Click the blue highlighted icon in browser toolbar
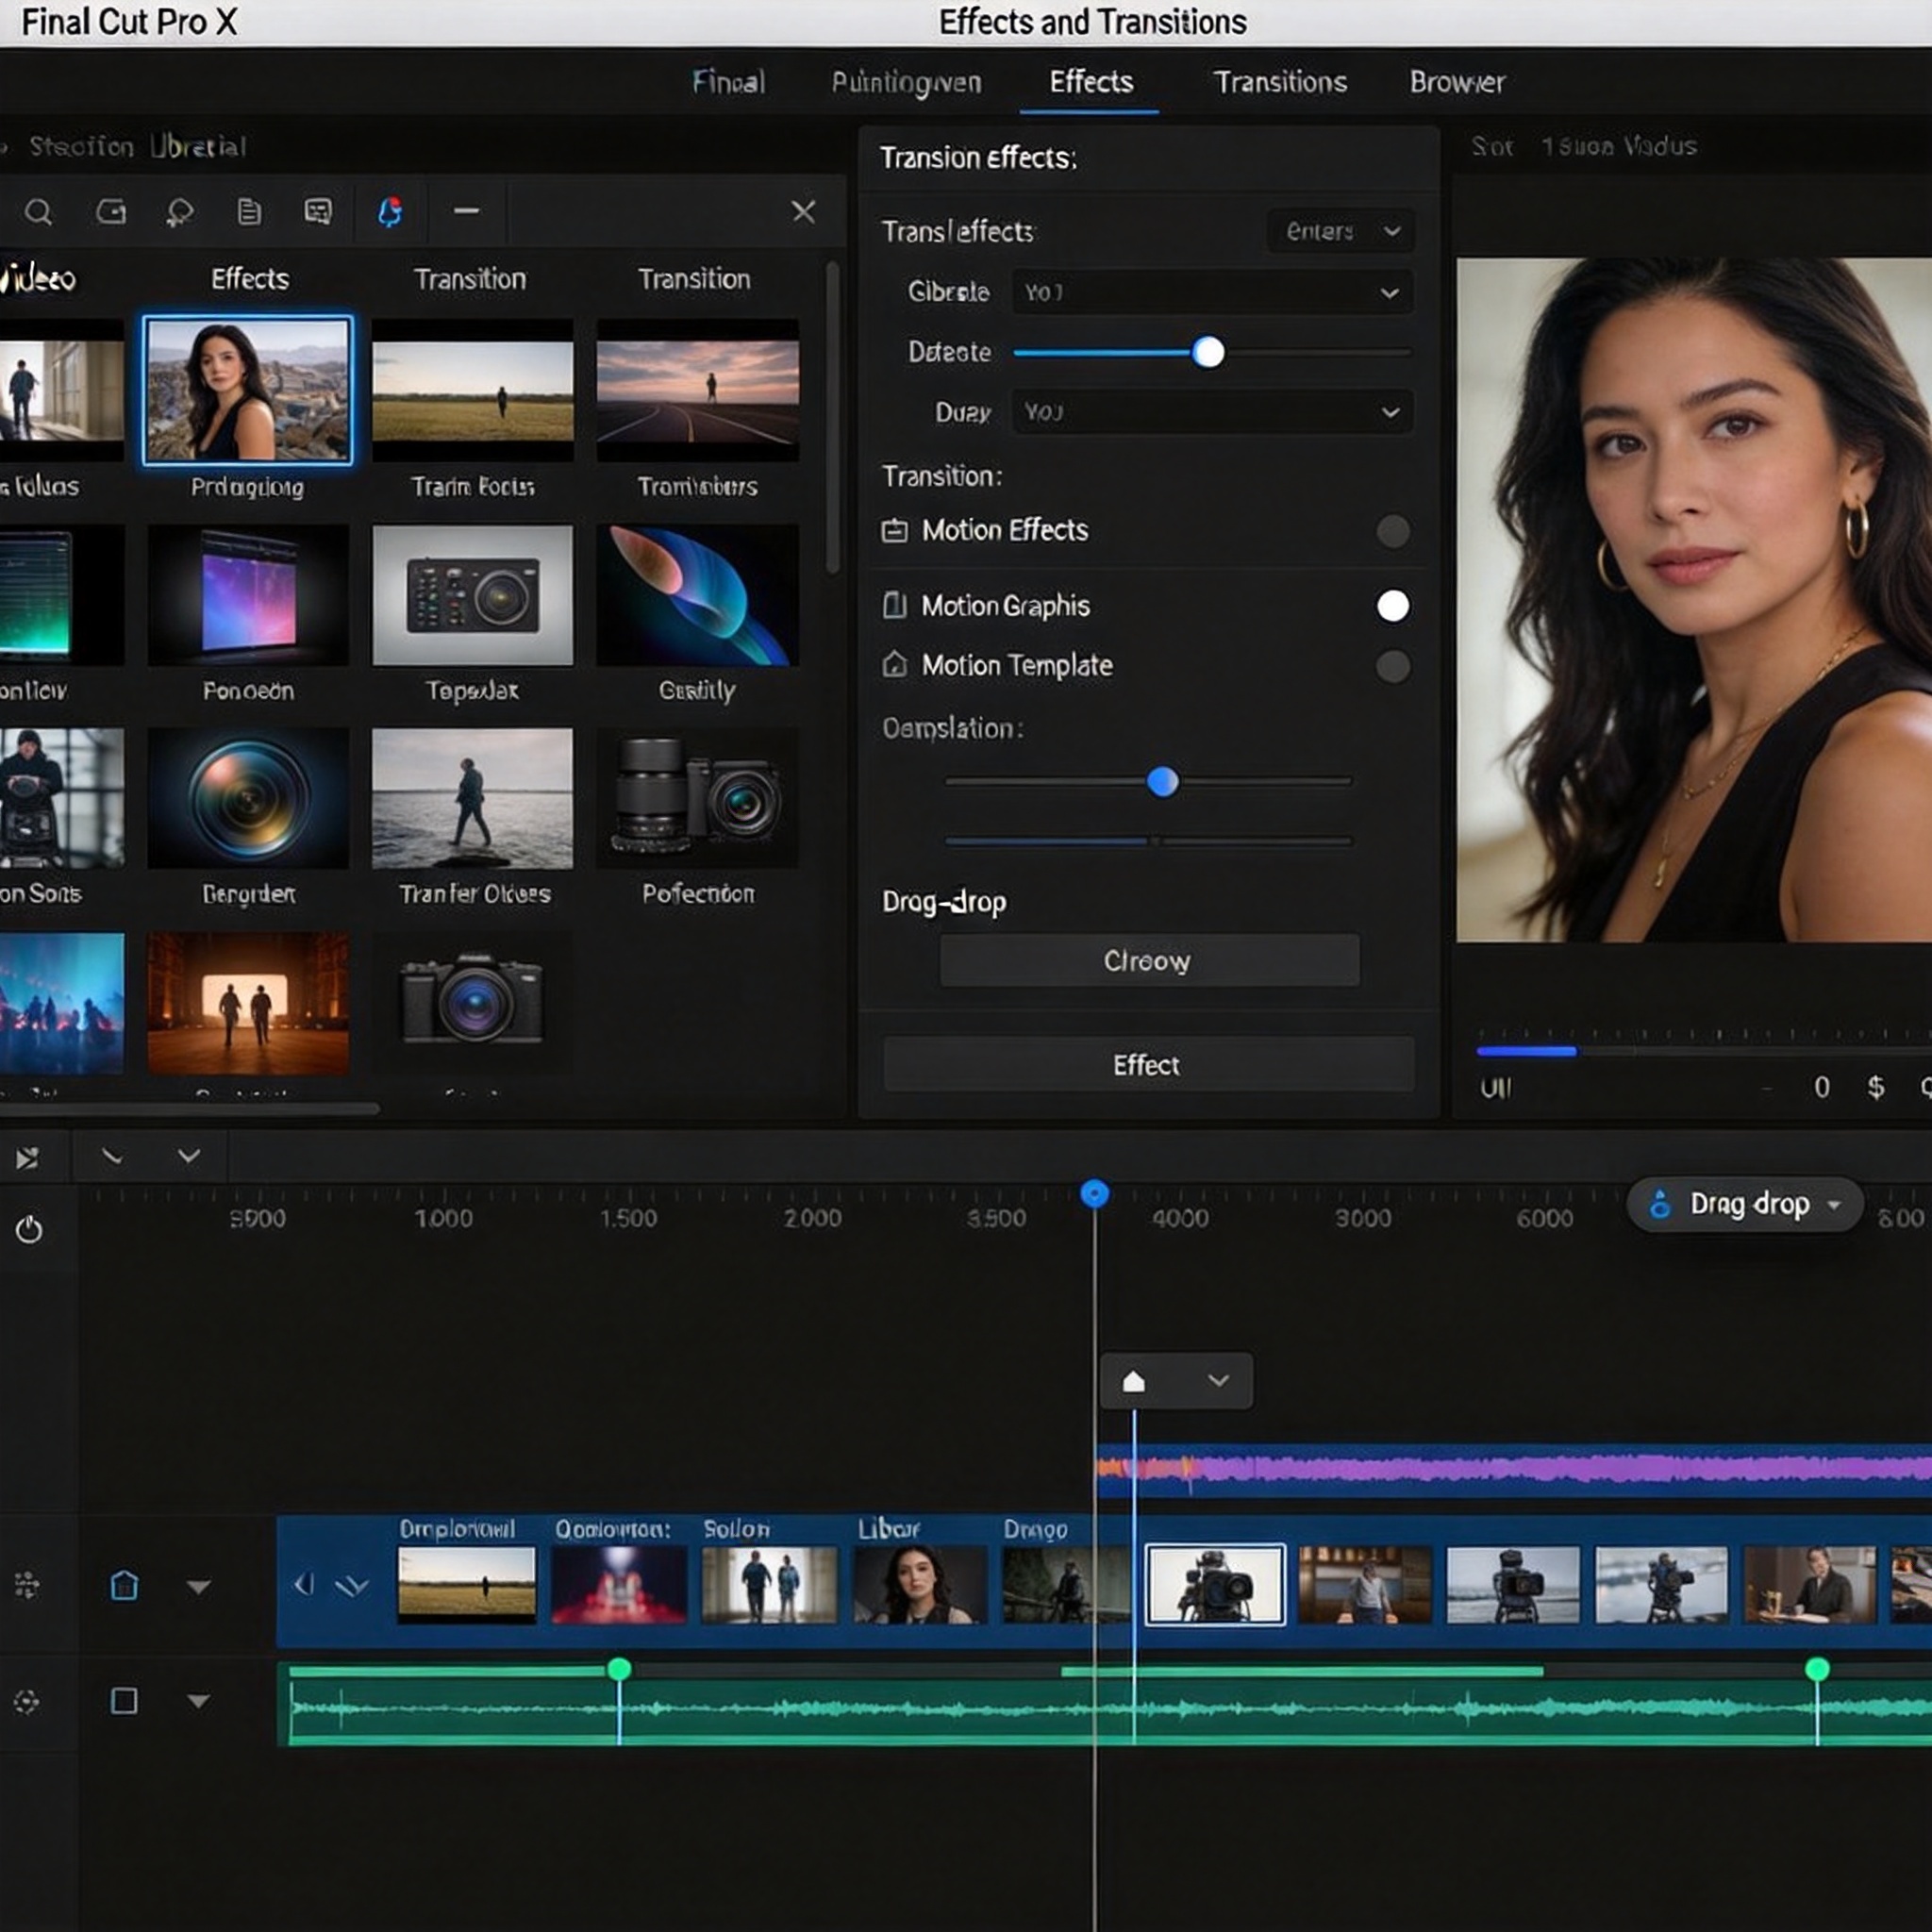 tap(390, 212)
